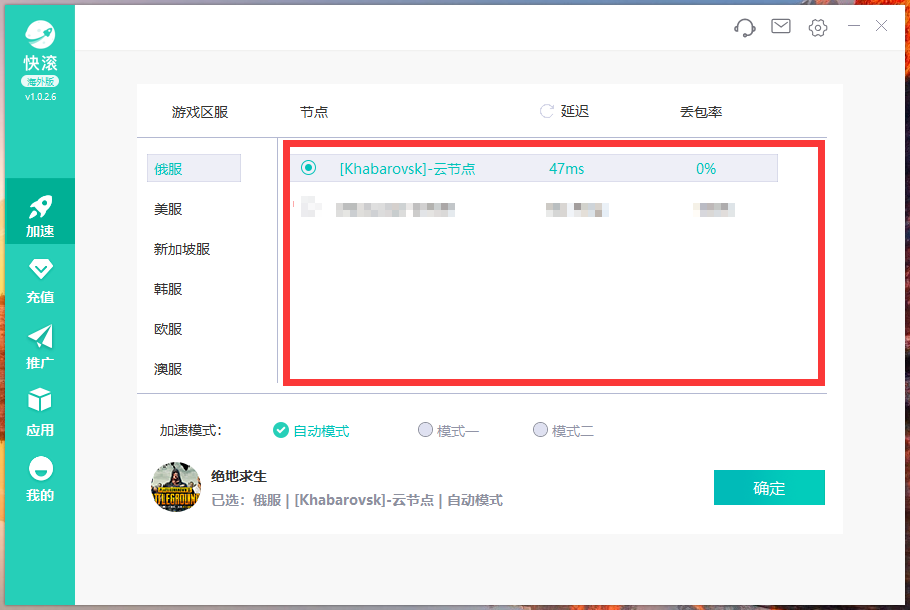The width and height of the screenshot is (910, 610).
Task: Select the 韩服 game region
Action: [x=168, y=289]
